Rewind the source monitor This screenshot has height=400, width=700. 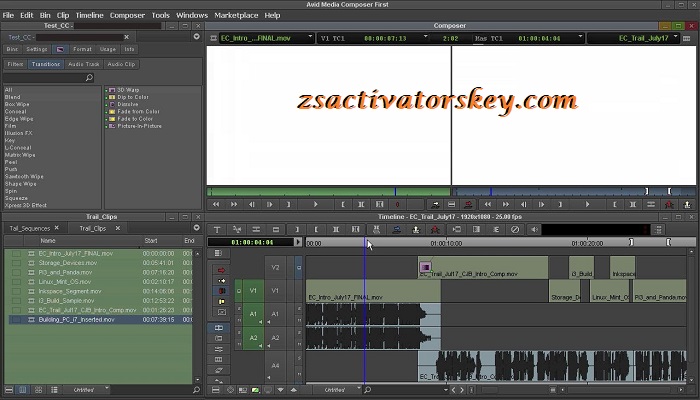(216, 204)
